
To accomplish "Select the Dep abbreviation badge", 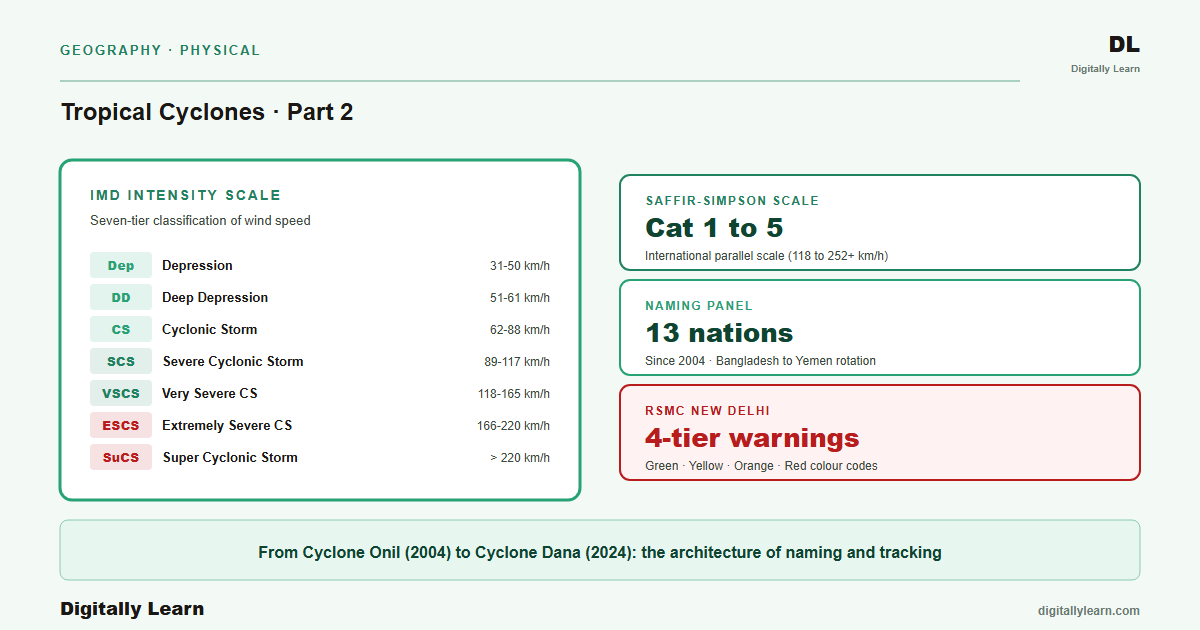I will 121,265.
